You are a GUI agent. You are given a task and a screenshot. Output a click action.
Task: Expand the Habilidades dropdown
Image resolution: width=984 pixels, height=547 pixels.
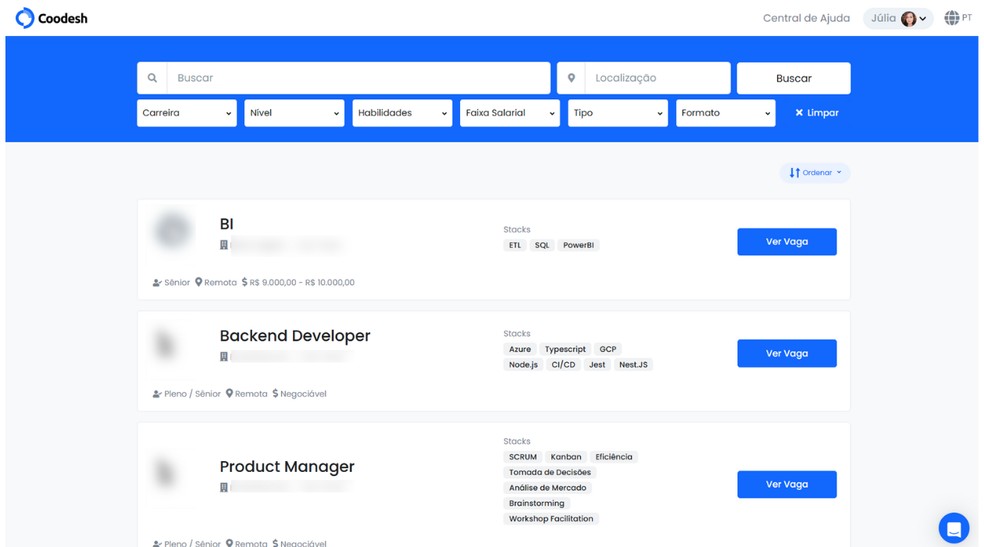pos(402,113)
